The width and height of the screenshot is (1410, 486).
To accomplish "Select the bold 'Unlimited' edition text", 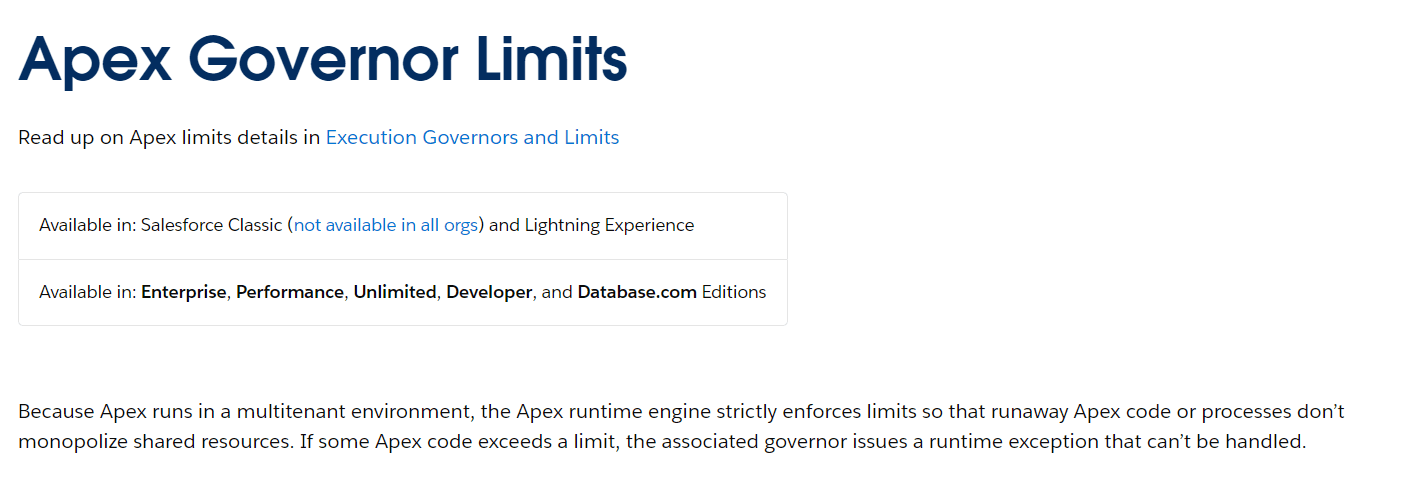I will (395, 293).
